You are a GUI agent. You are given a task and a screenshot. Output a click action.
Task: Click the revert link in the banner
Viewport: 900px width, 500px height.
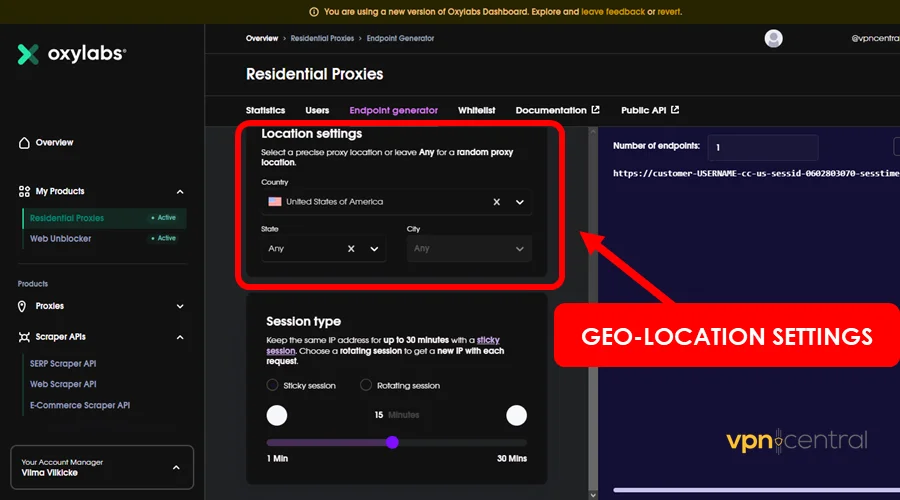tap(669, 11)
